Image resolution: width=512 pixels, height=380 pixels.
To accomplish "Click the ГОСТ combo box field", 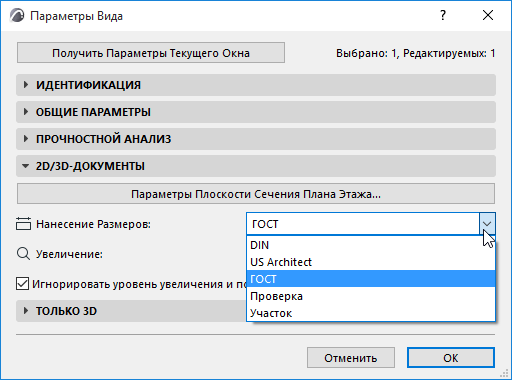I will pos(363,224).
